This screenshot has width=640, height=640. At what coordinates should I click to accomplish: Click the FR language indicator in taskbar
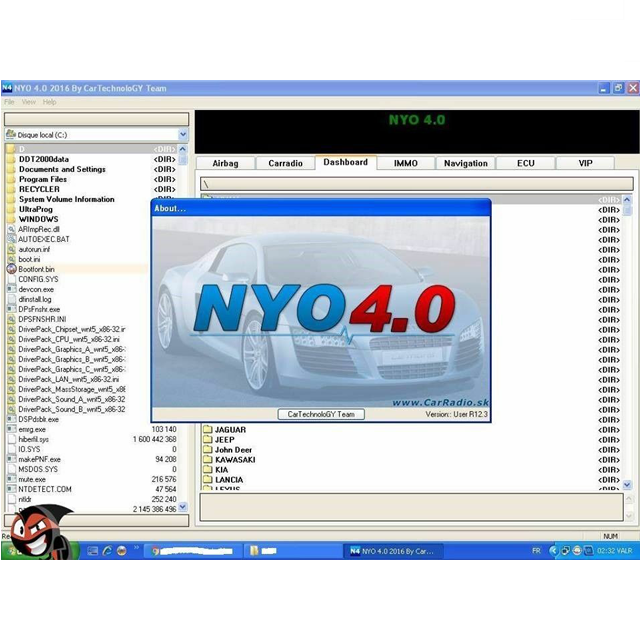(x=536, y=551)
